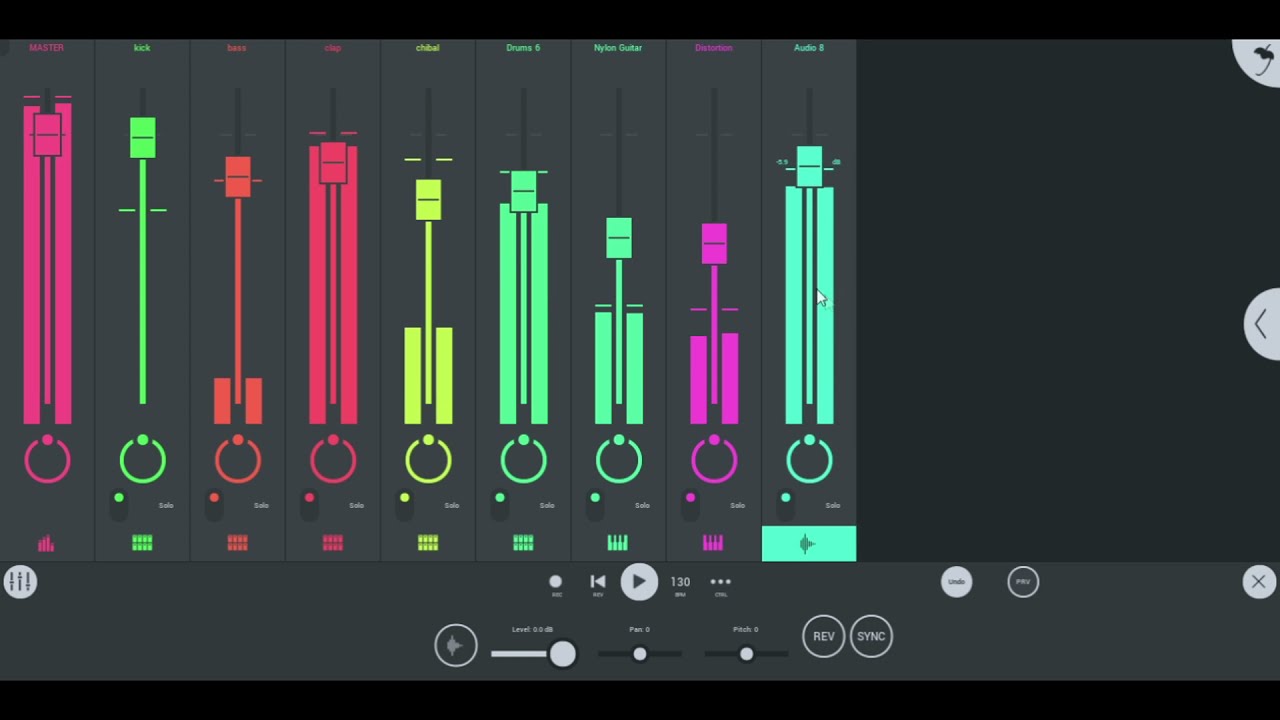Click the kick volume fader handle

tap(142, 138)
